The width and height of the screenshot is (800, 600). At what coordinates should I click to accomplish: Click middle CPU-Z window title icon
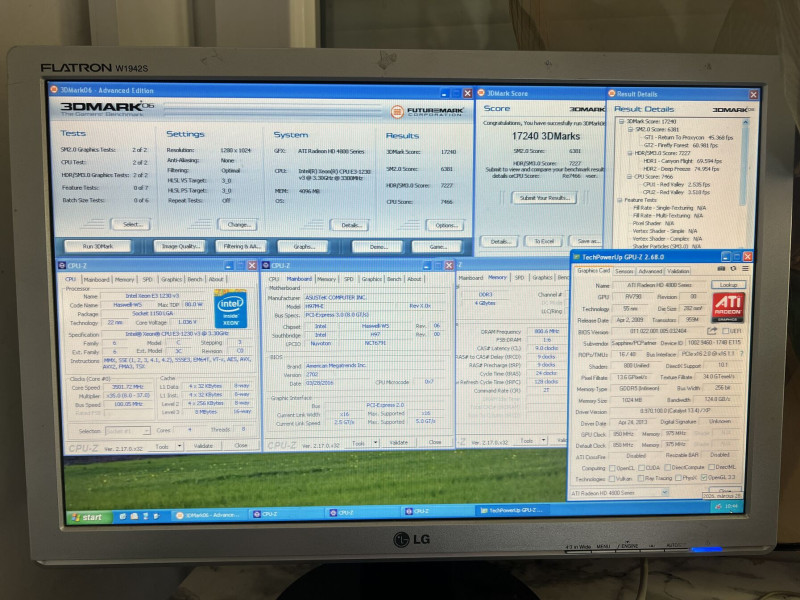click(x=265, y=265)
